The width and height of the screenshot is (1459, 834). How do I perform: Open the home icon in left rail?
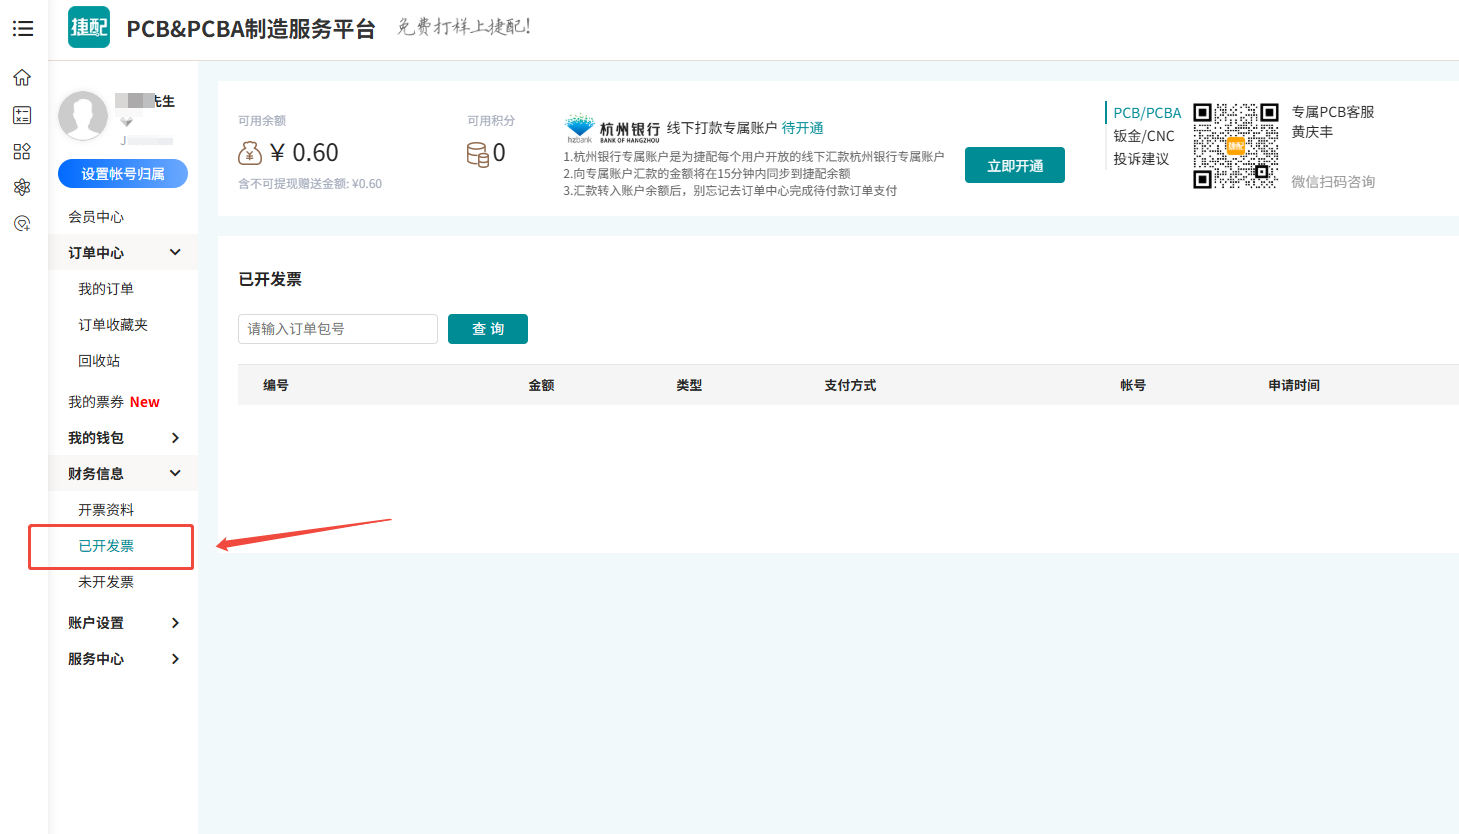click(22, 78)
